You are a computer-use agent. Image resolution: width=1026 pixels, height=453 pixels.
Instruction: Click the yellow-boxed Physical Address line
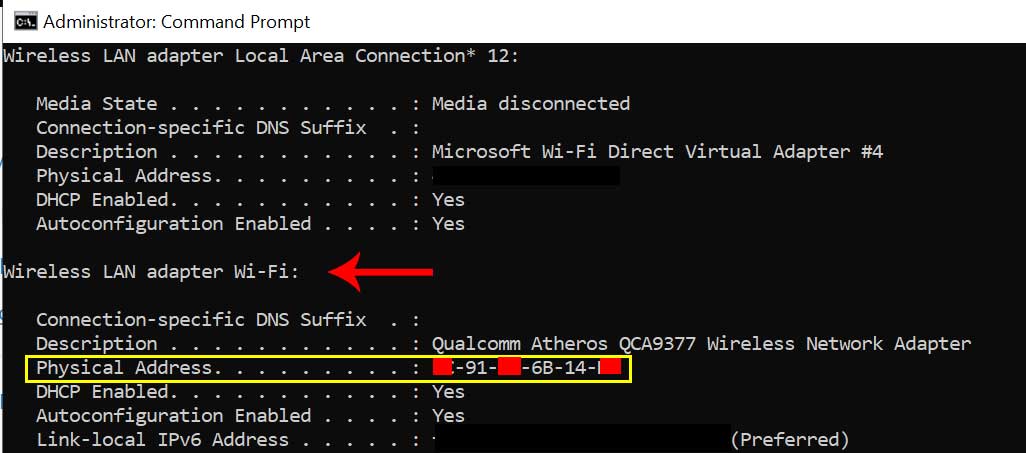click(328, 369)
